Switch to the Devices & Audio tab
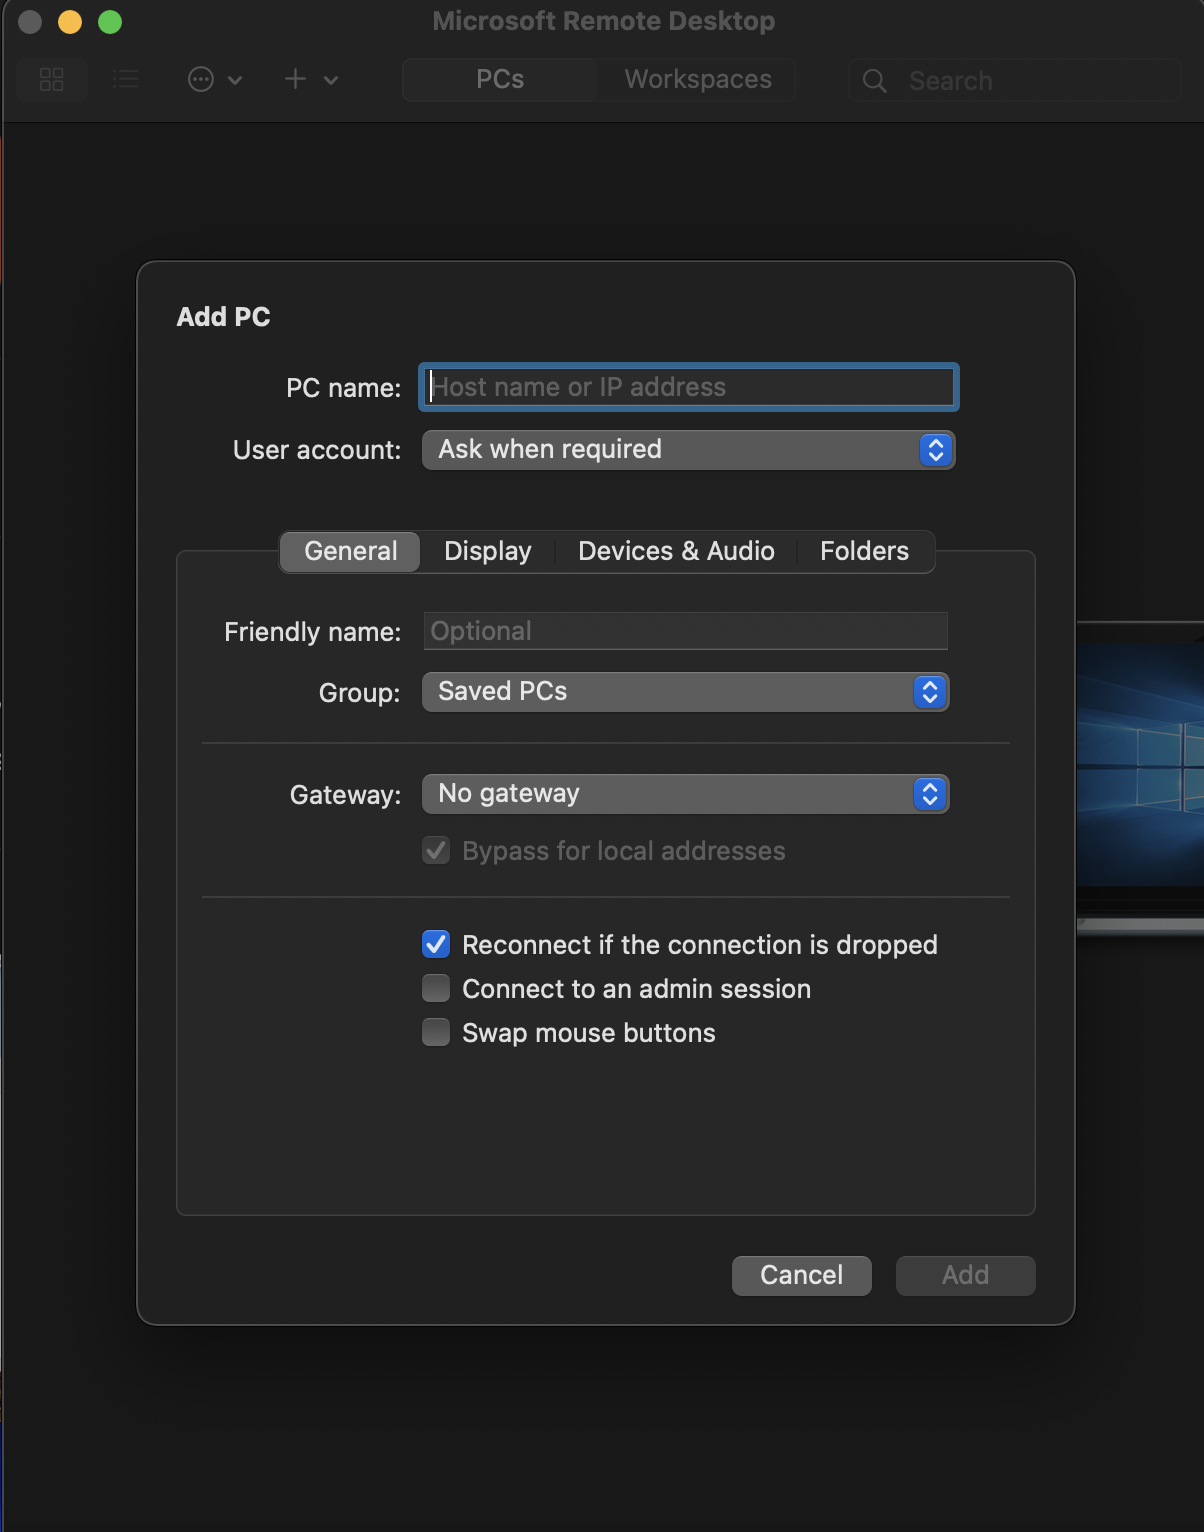Viewport: 1204px width, 1532px height. click(676, 551)
